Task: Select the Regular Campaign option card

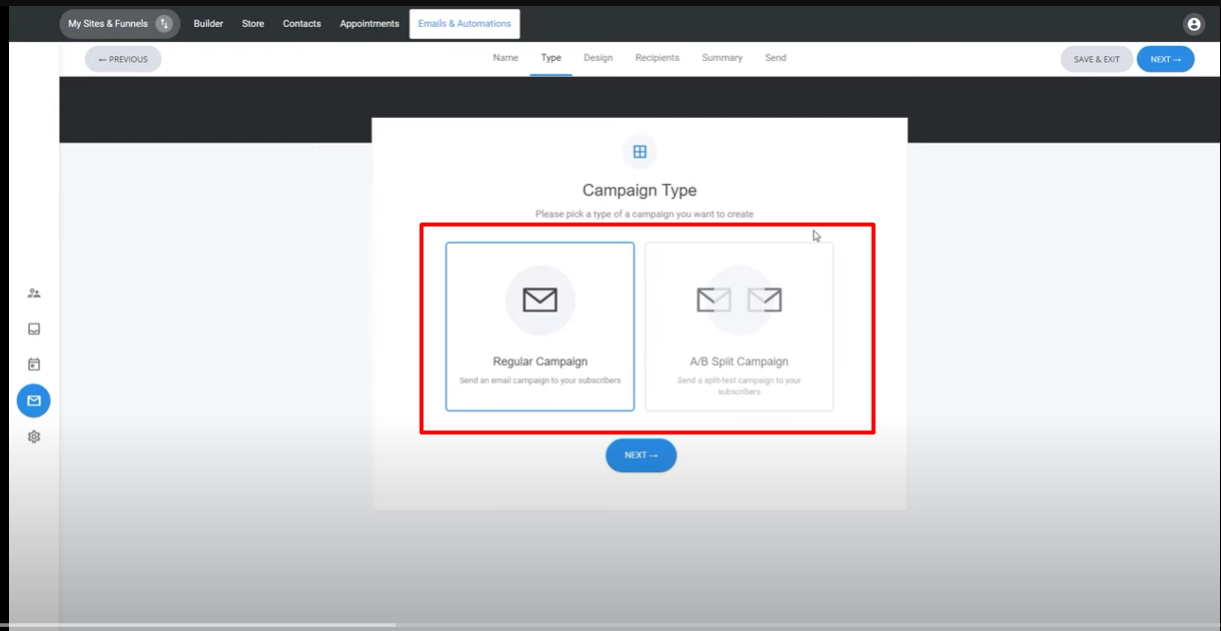Action: pyautogui.click(x=540, y=326)
